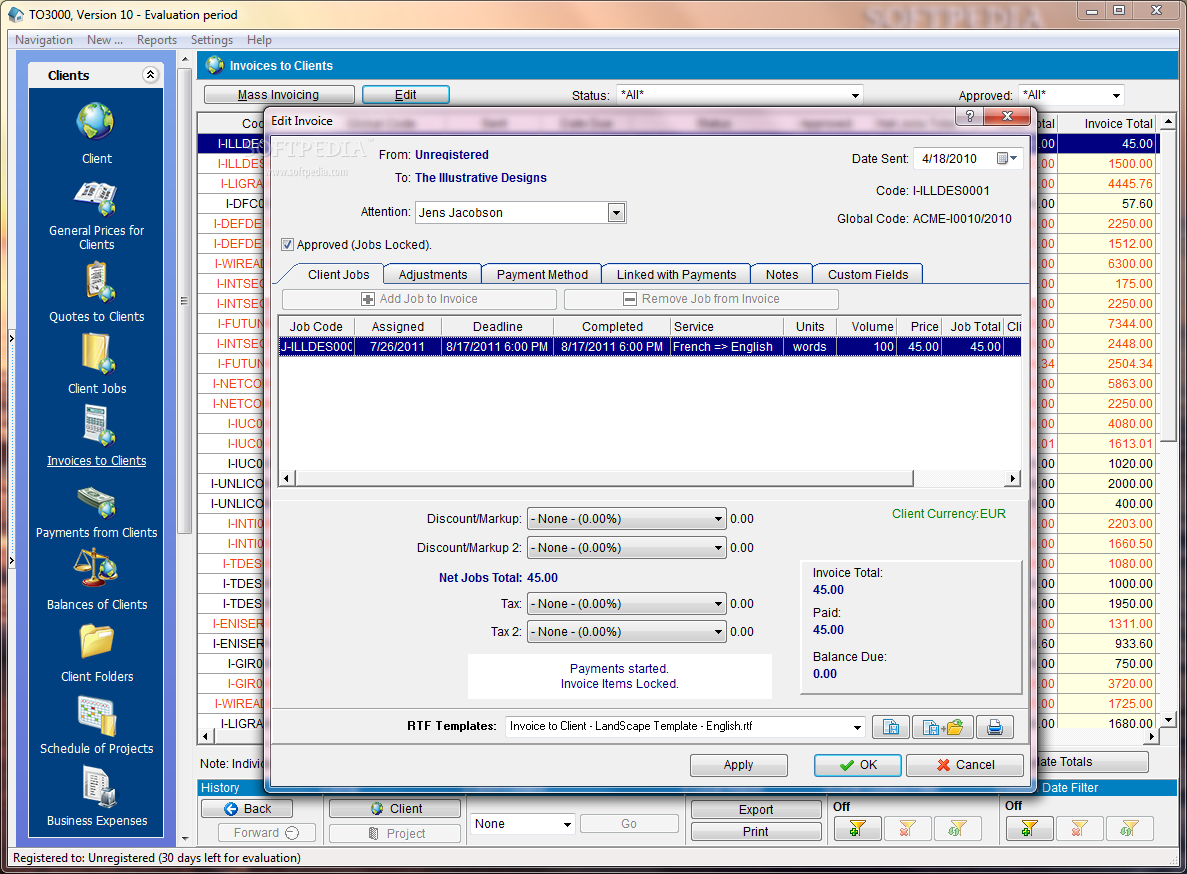Click the Client button in History bar

coord(395,809)
